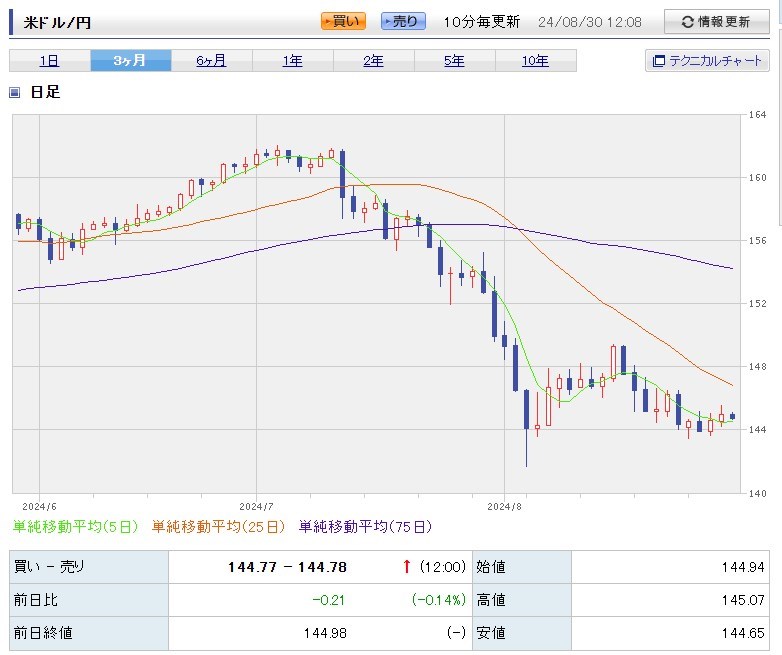Image resolution: width=782 pixels, height=655 pixels.
Task: Select the 2年 period tab
Action: [373, 61]
